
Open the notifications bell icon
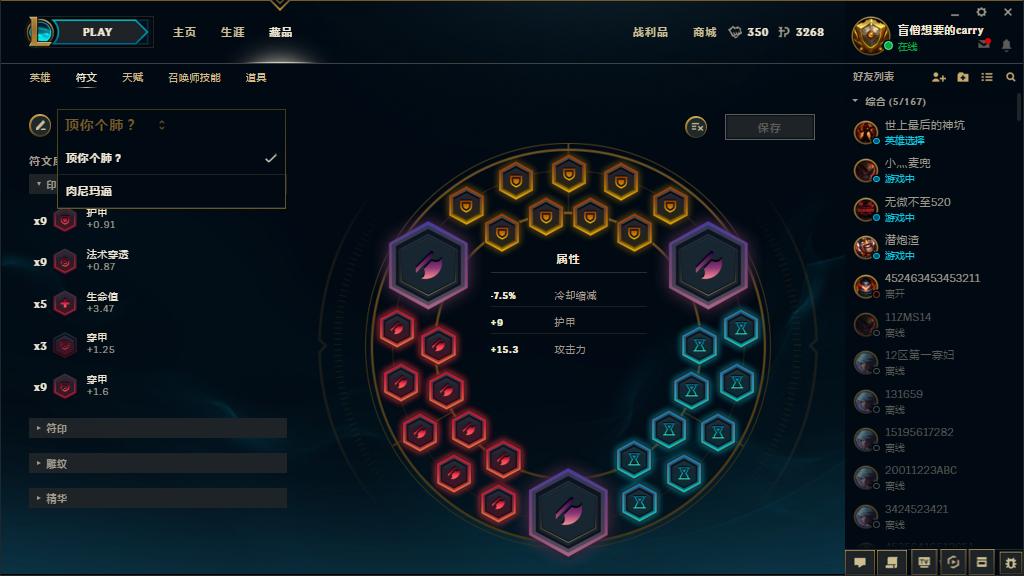tap(1006, 45)
